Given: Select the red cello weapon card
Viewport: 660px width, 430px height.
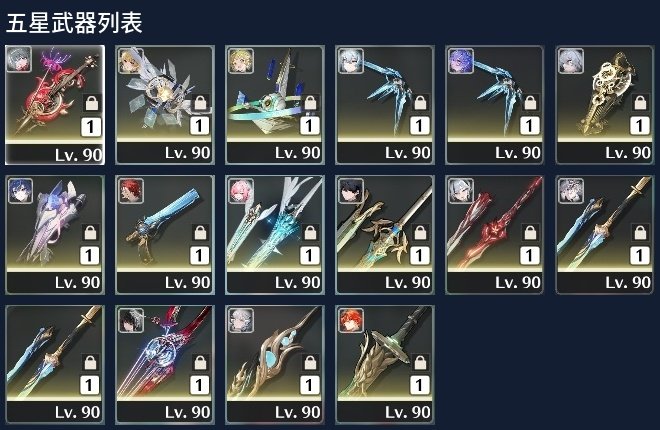Looking at the screenshot, I should click(55, 105).
